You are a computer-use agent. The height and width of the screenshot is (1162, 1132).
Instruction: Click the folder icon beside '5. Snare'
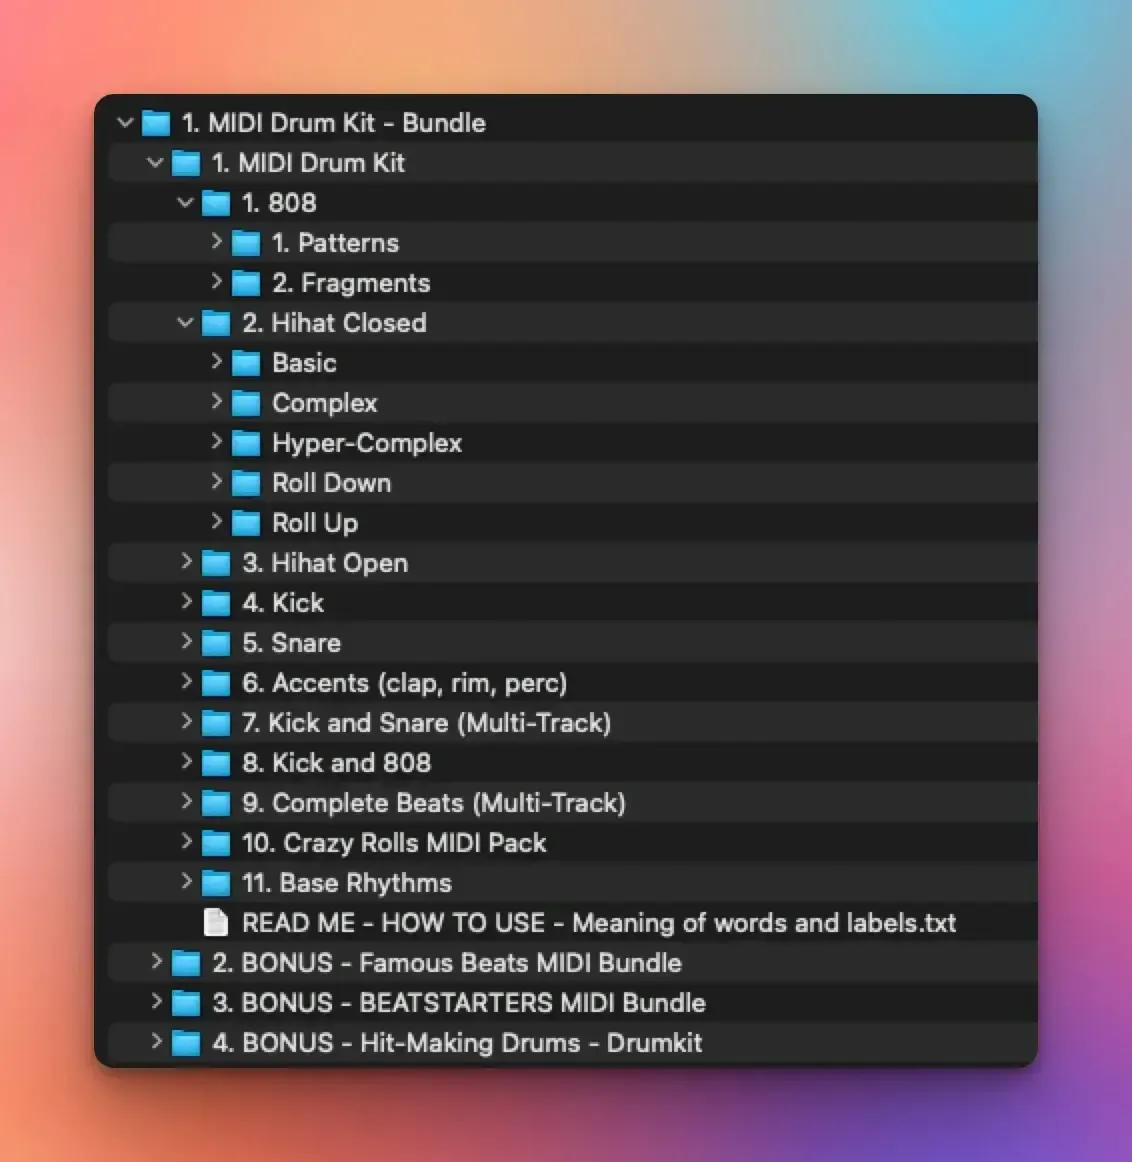pos(216,643)
